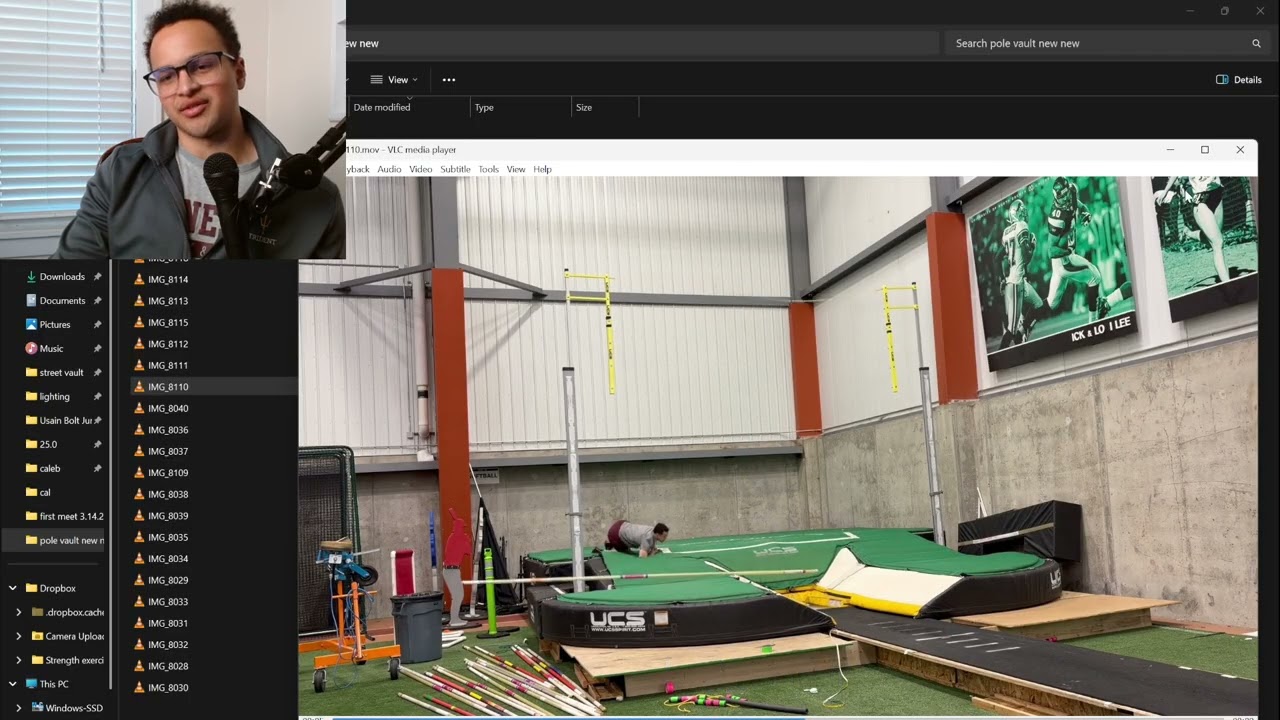1280x720 pixels.
Task: Click the pin icon next to Pictures
Action: coord(97,325)
